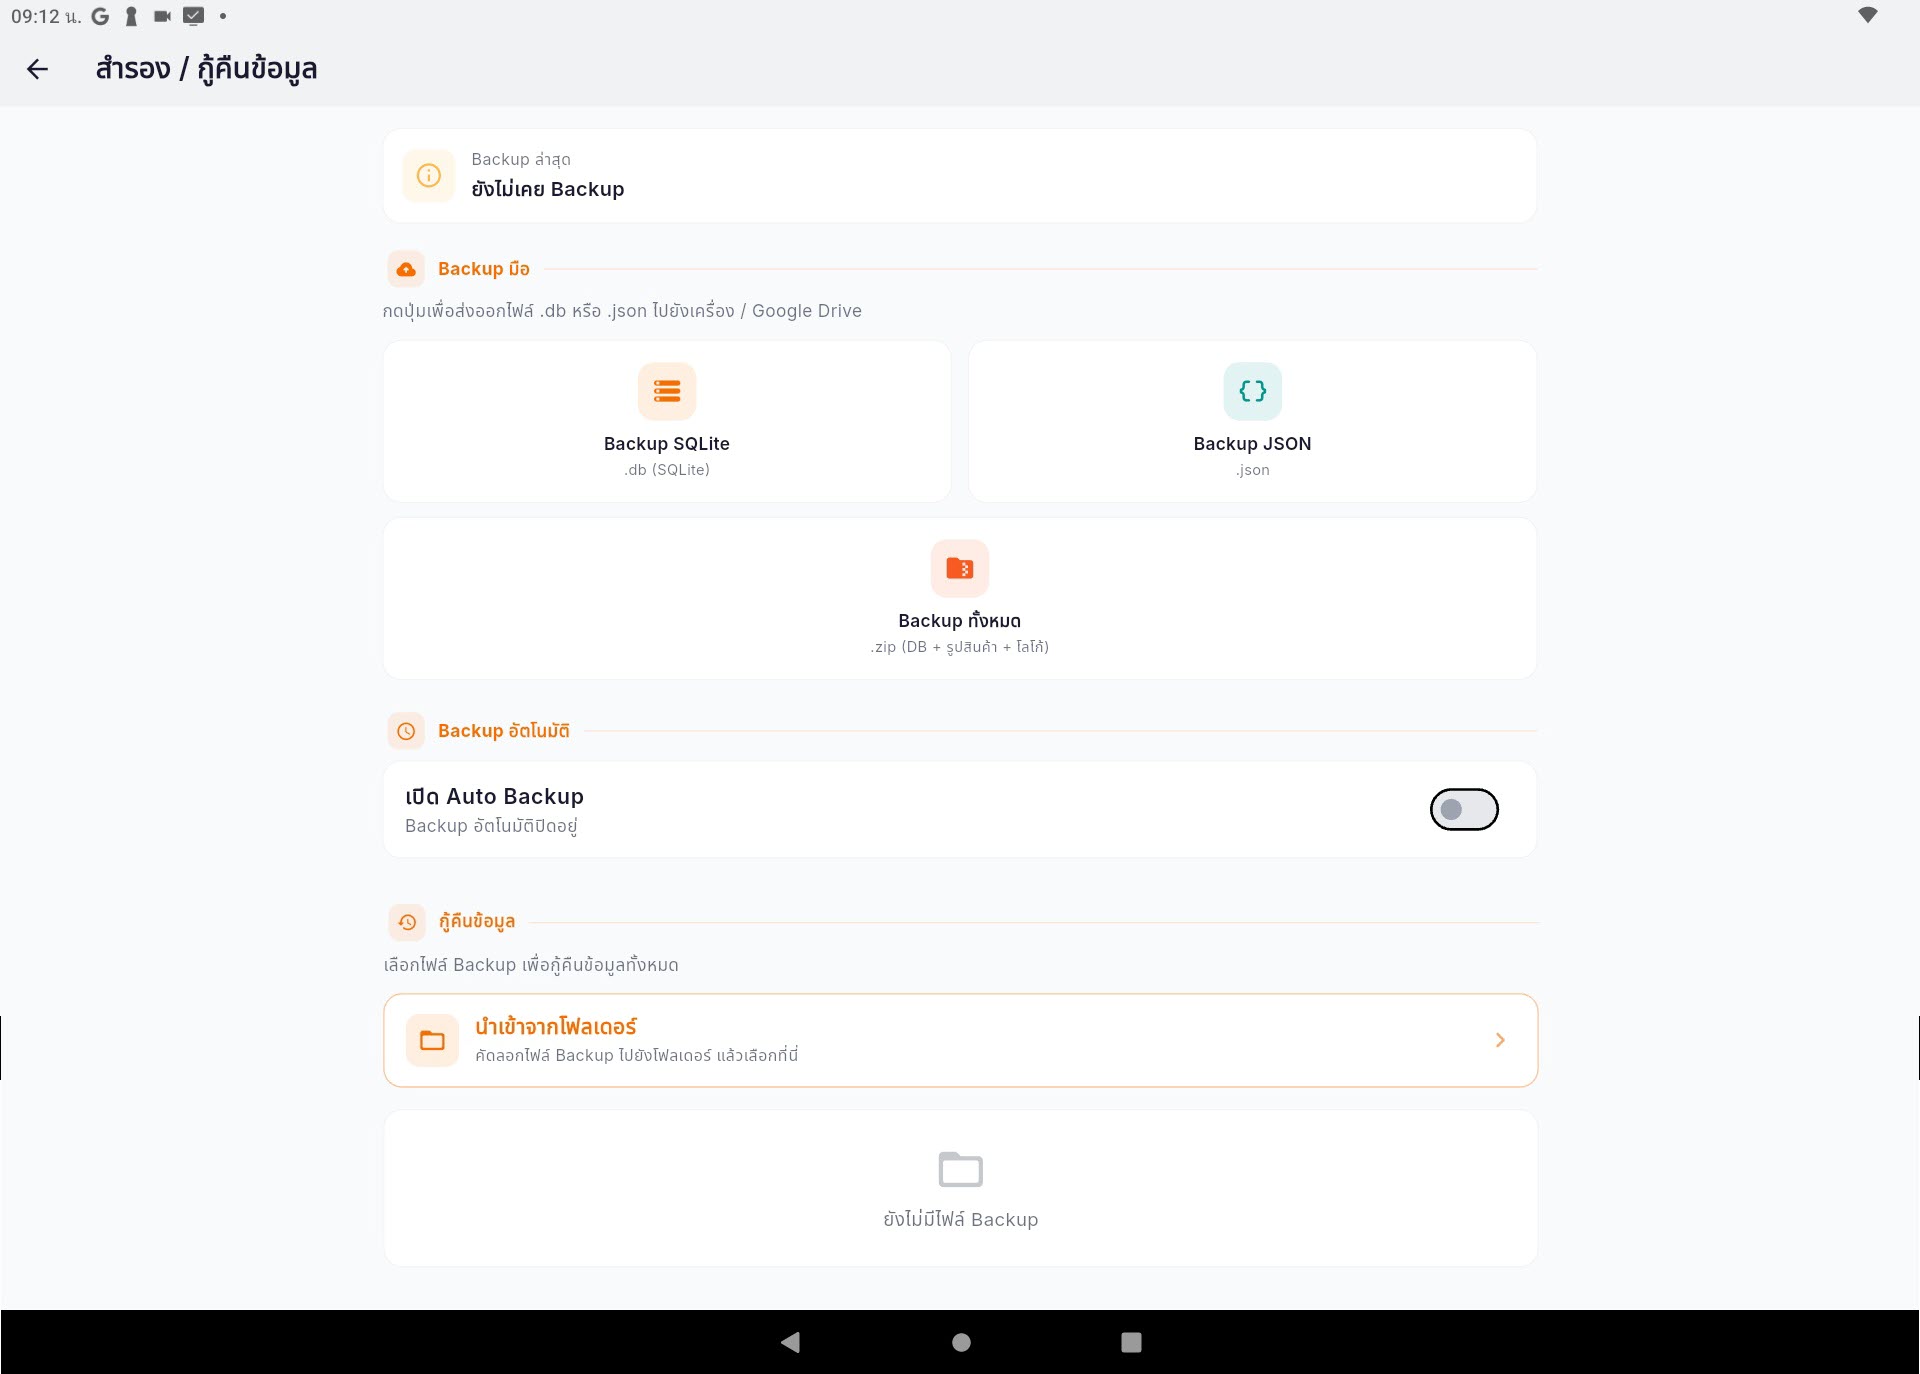Enable the Auto Backup toggle switch
The height and width of the screenshot is (1374, 1920).
[1463, 809]
